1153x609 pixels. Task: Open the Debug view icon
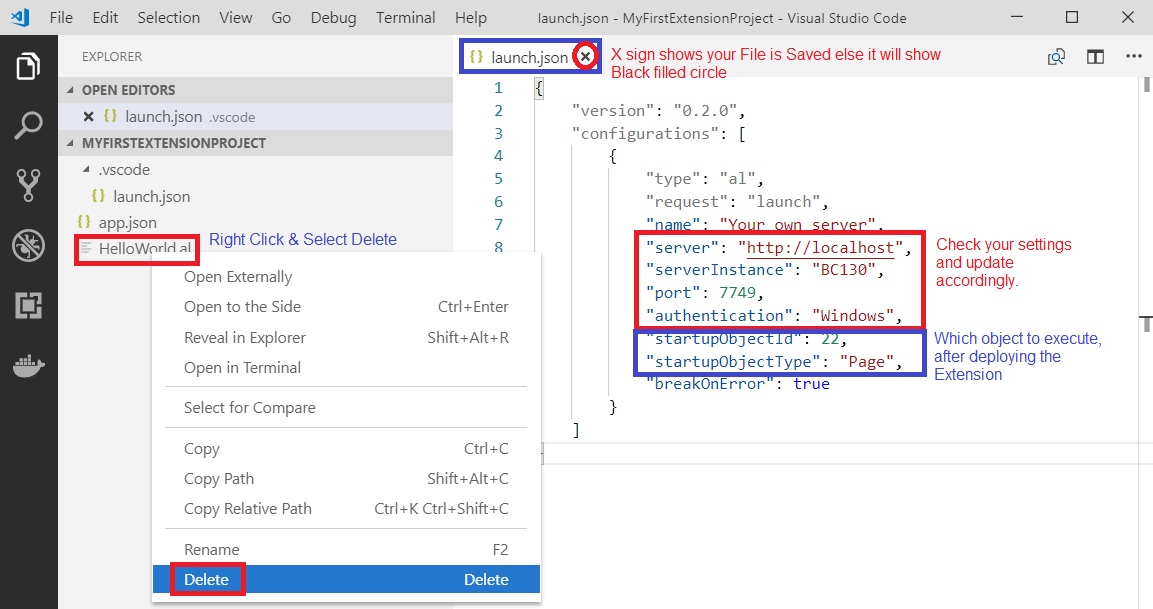(28, 245)
